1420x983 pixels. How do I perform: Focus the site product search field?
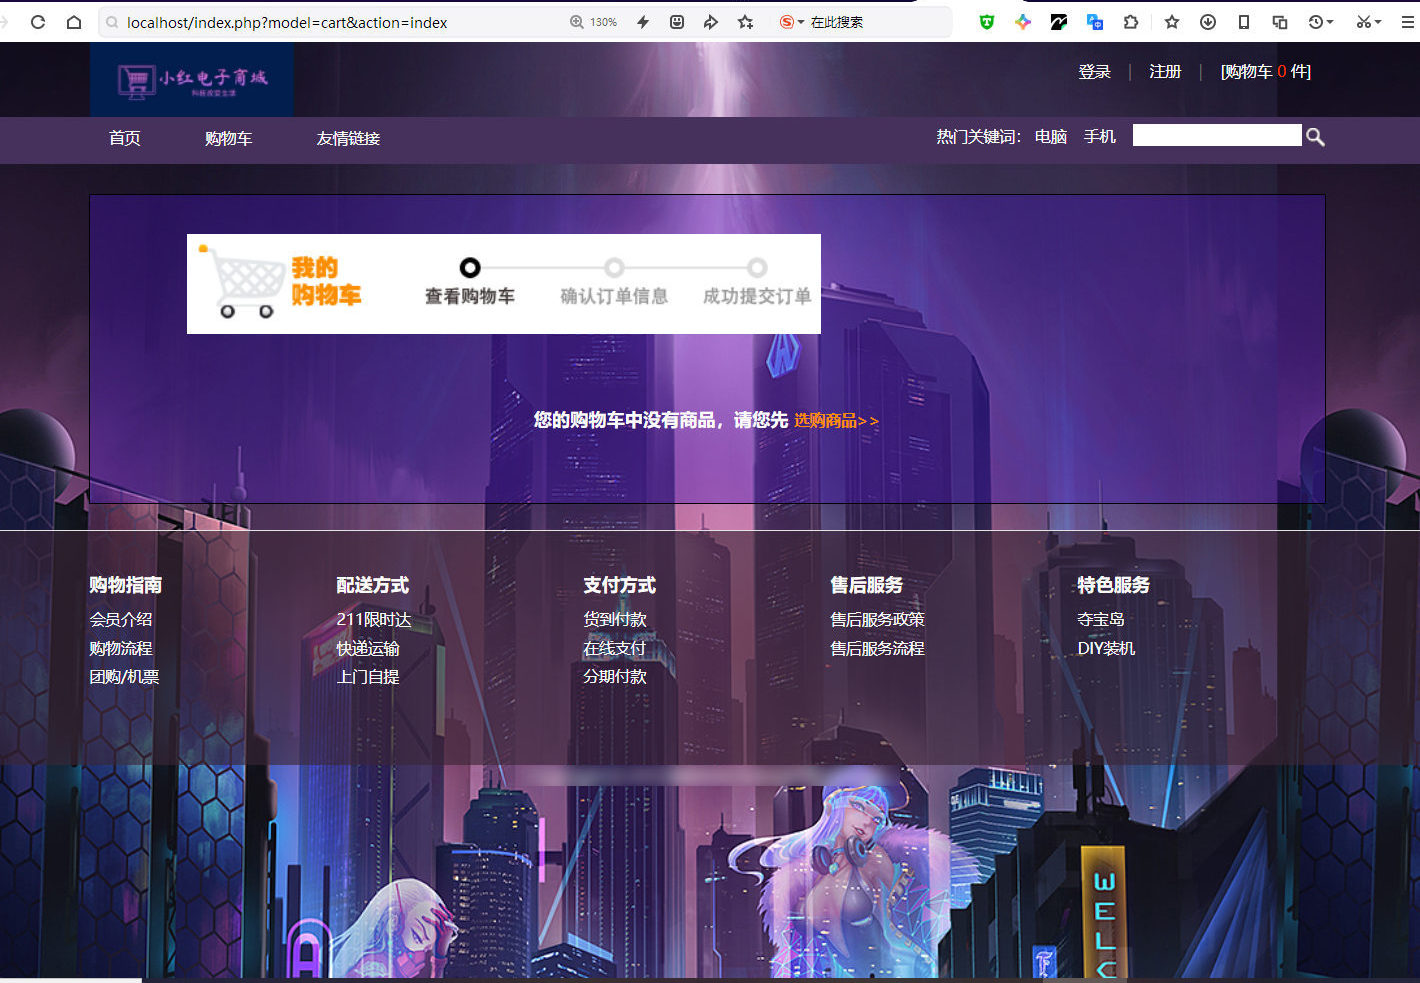pyautogui.click(x=1217, y=135)
